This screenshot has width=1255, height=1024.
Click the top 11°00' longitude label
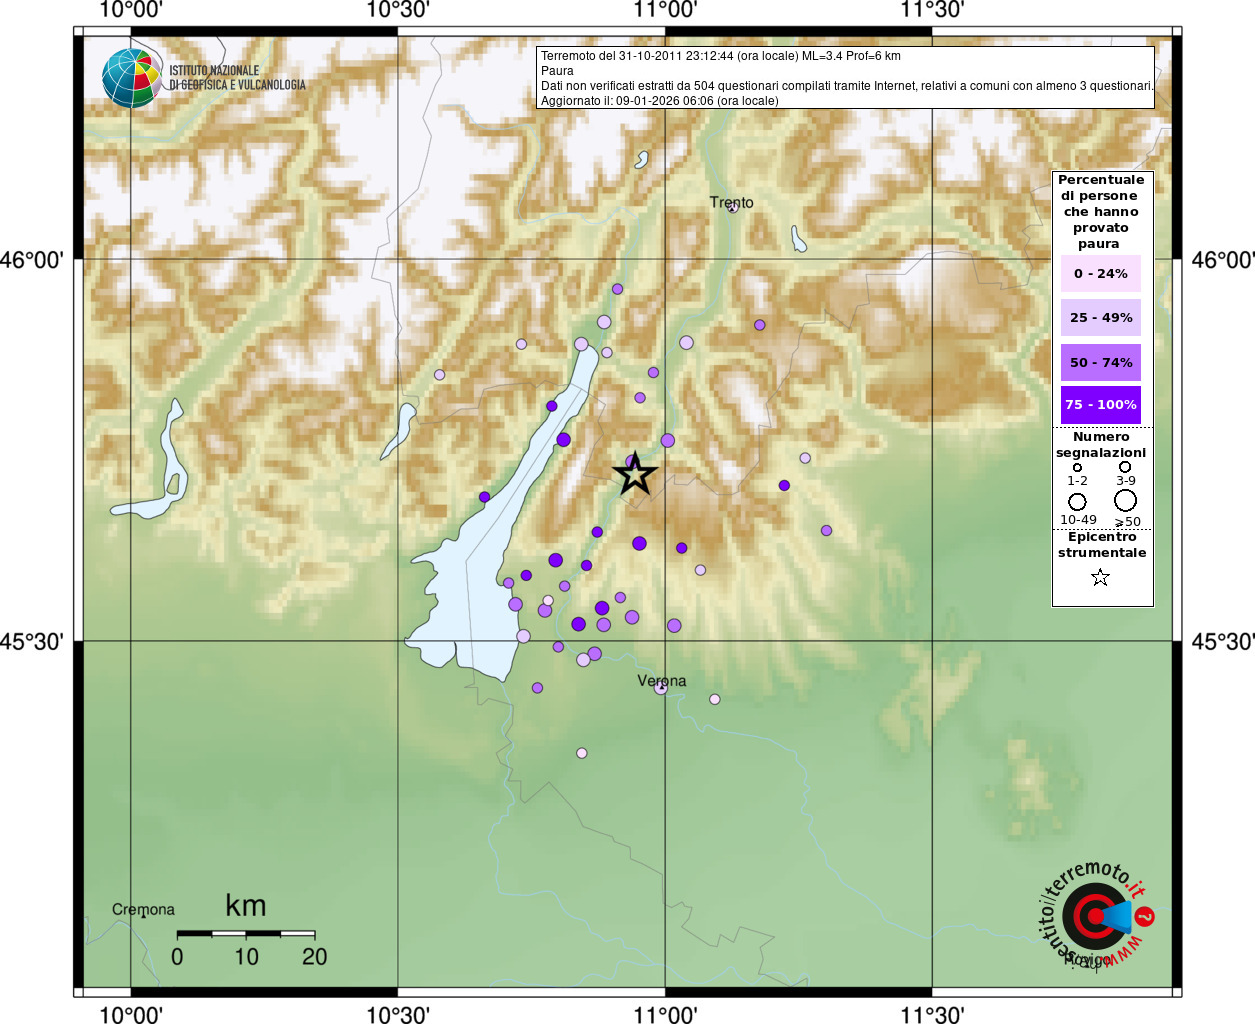665,10
